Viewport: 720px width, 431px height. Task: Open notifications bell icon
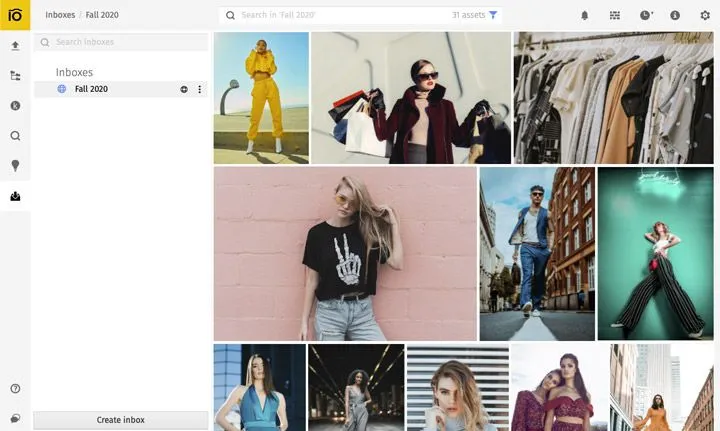tap(585, 15)
